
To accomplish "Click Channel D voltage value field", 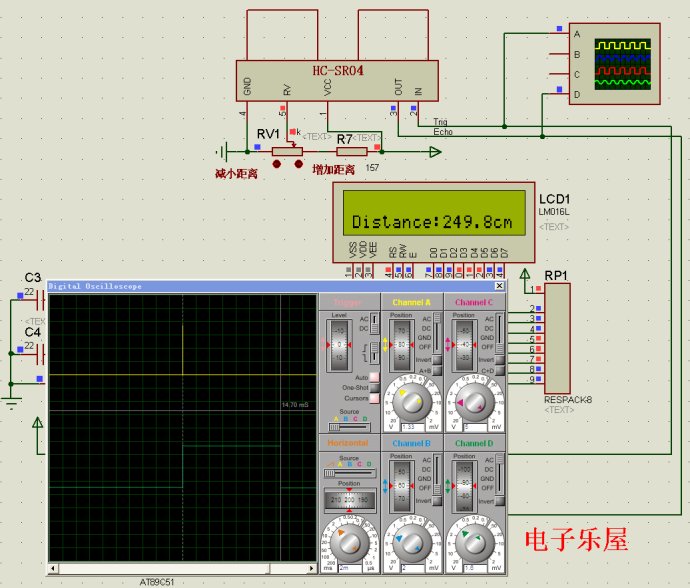I will point(475,568).
